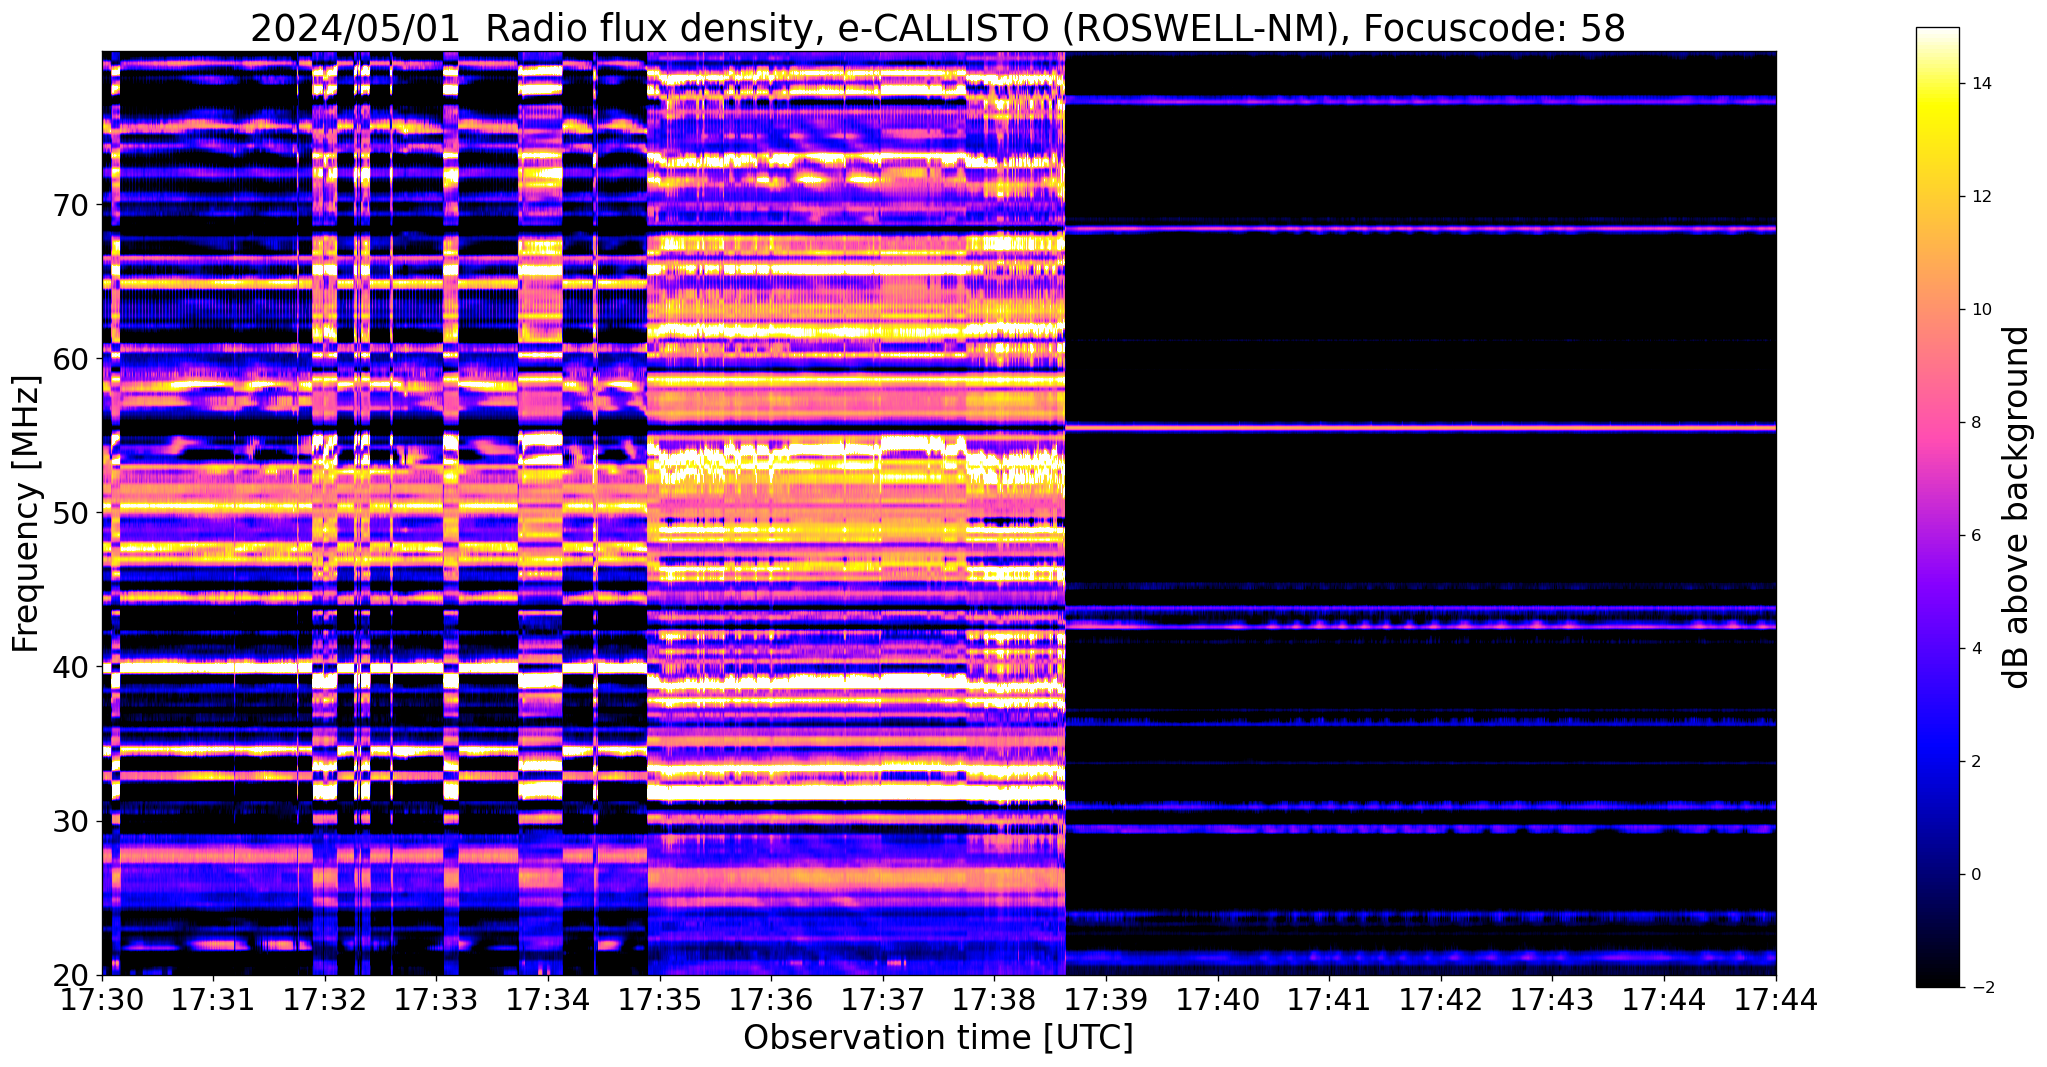Click the 40 MHz frequency tick label

[73, 666]
